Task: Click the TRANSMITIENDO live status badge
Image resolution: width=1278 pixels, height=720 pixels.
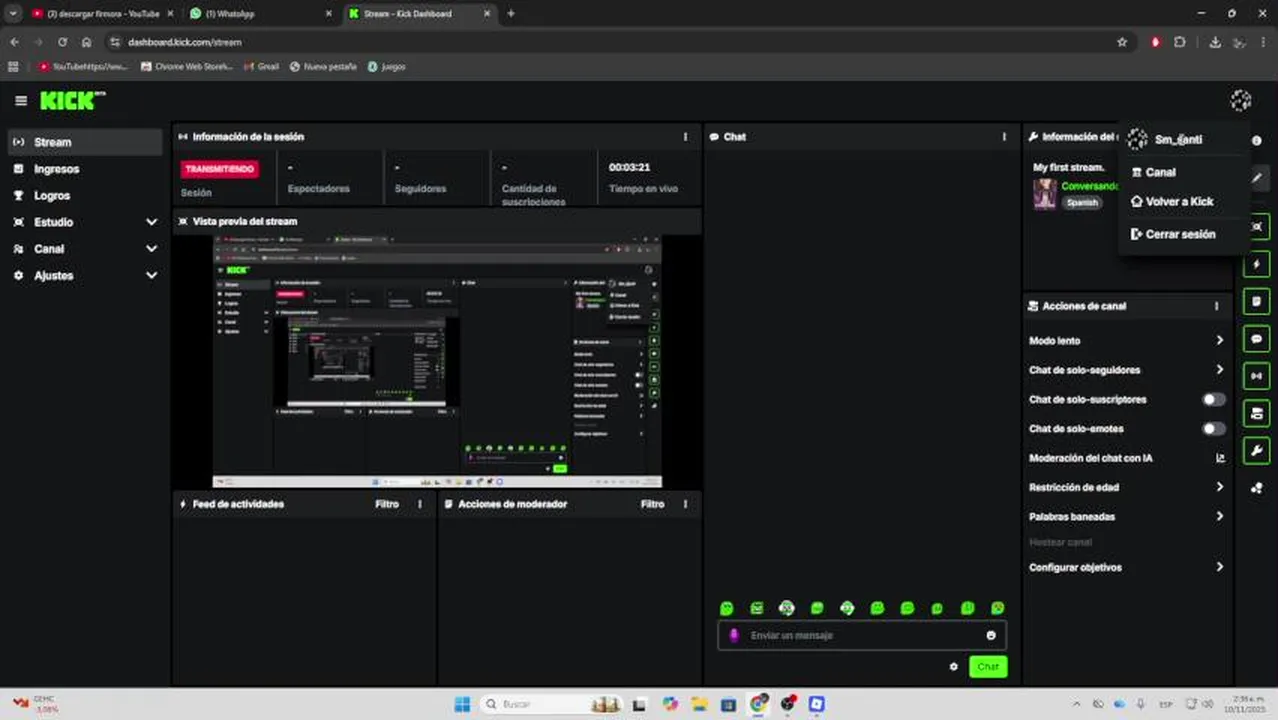Action: [x=220, y=169]
